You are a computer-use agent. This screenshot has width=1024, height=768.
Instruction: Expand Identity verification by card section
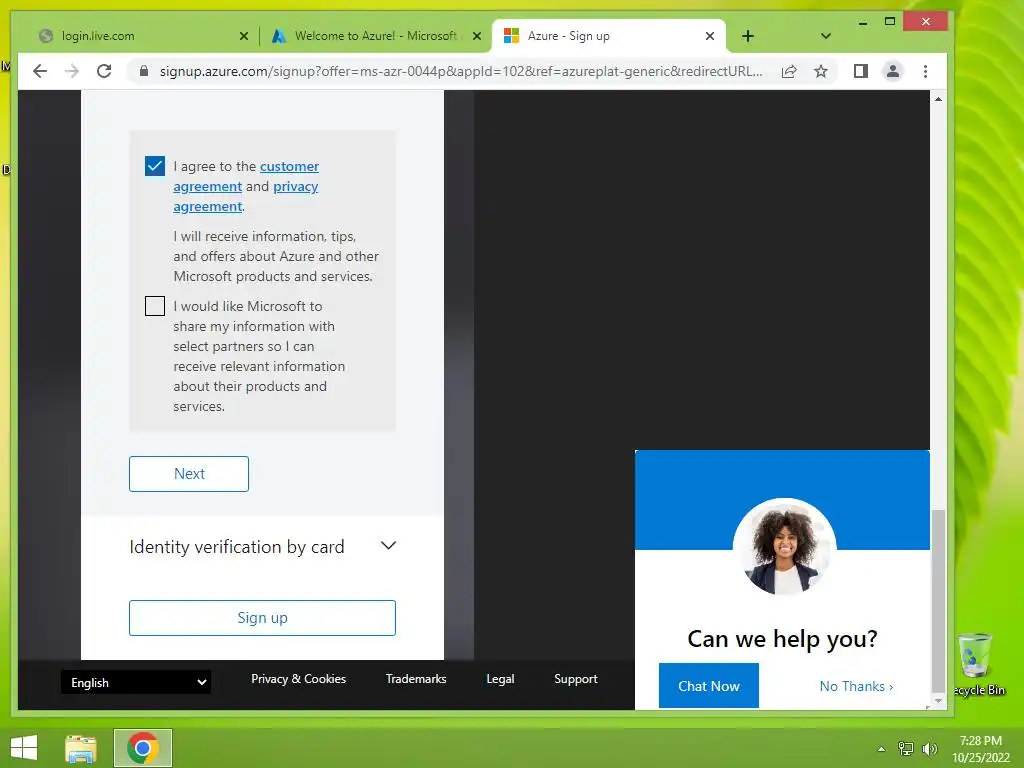(x=263, y=546)
